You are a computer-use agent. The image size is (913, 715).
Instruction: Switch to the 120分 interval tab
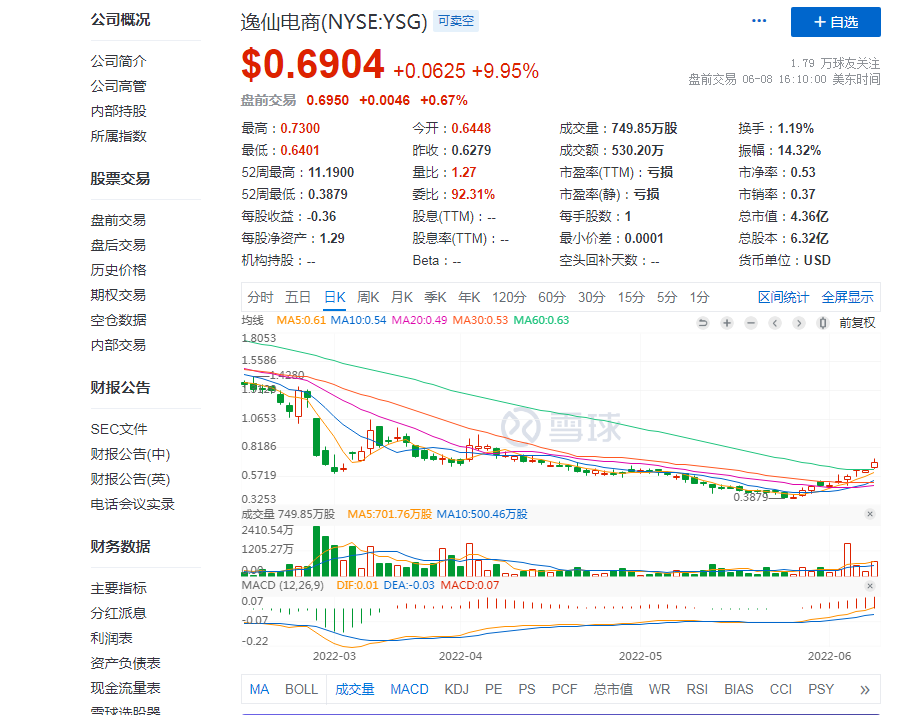coord(509,298)
